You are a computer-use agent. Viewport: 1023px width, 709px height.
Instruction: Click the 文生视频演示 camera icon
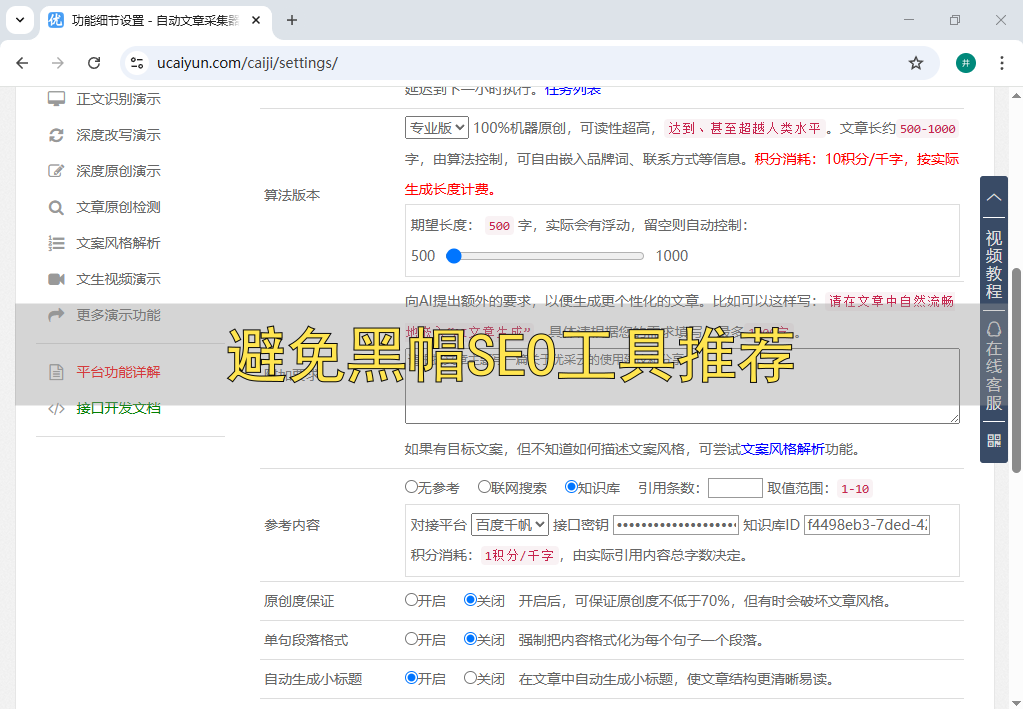coord(56,279)
